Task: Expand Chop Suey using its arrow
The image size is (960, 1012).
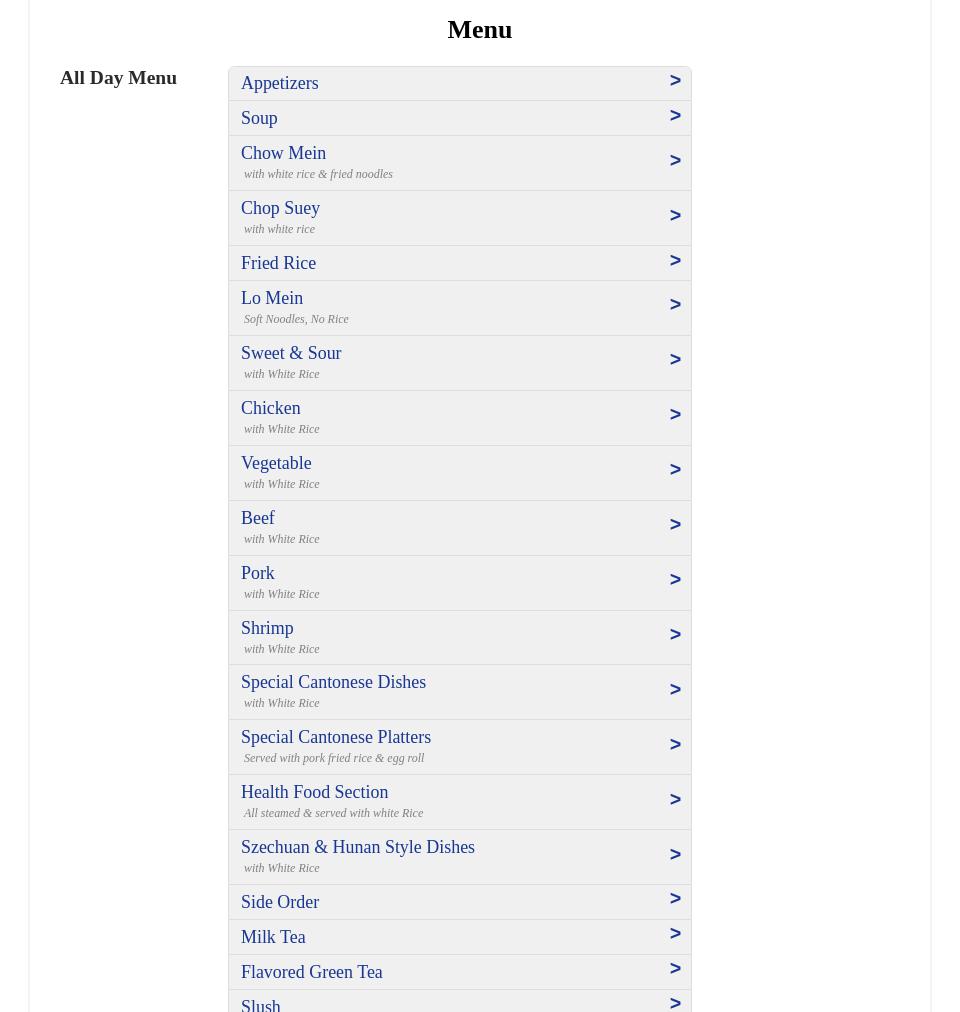Action: (675, 216)
